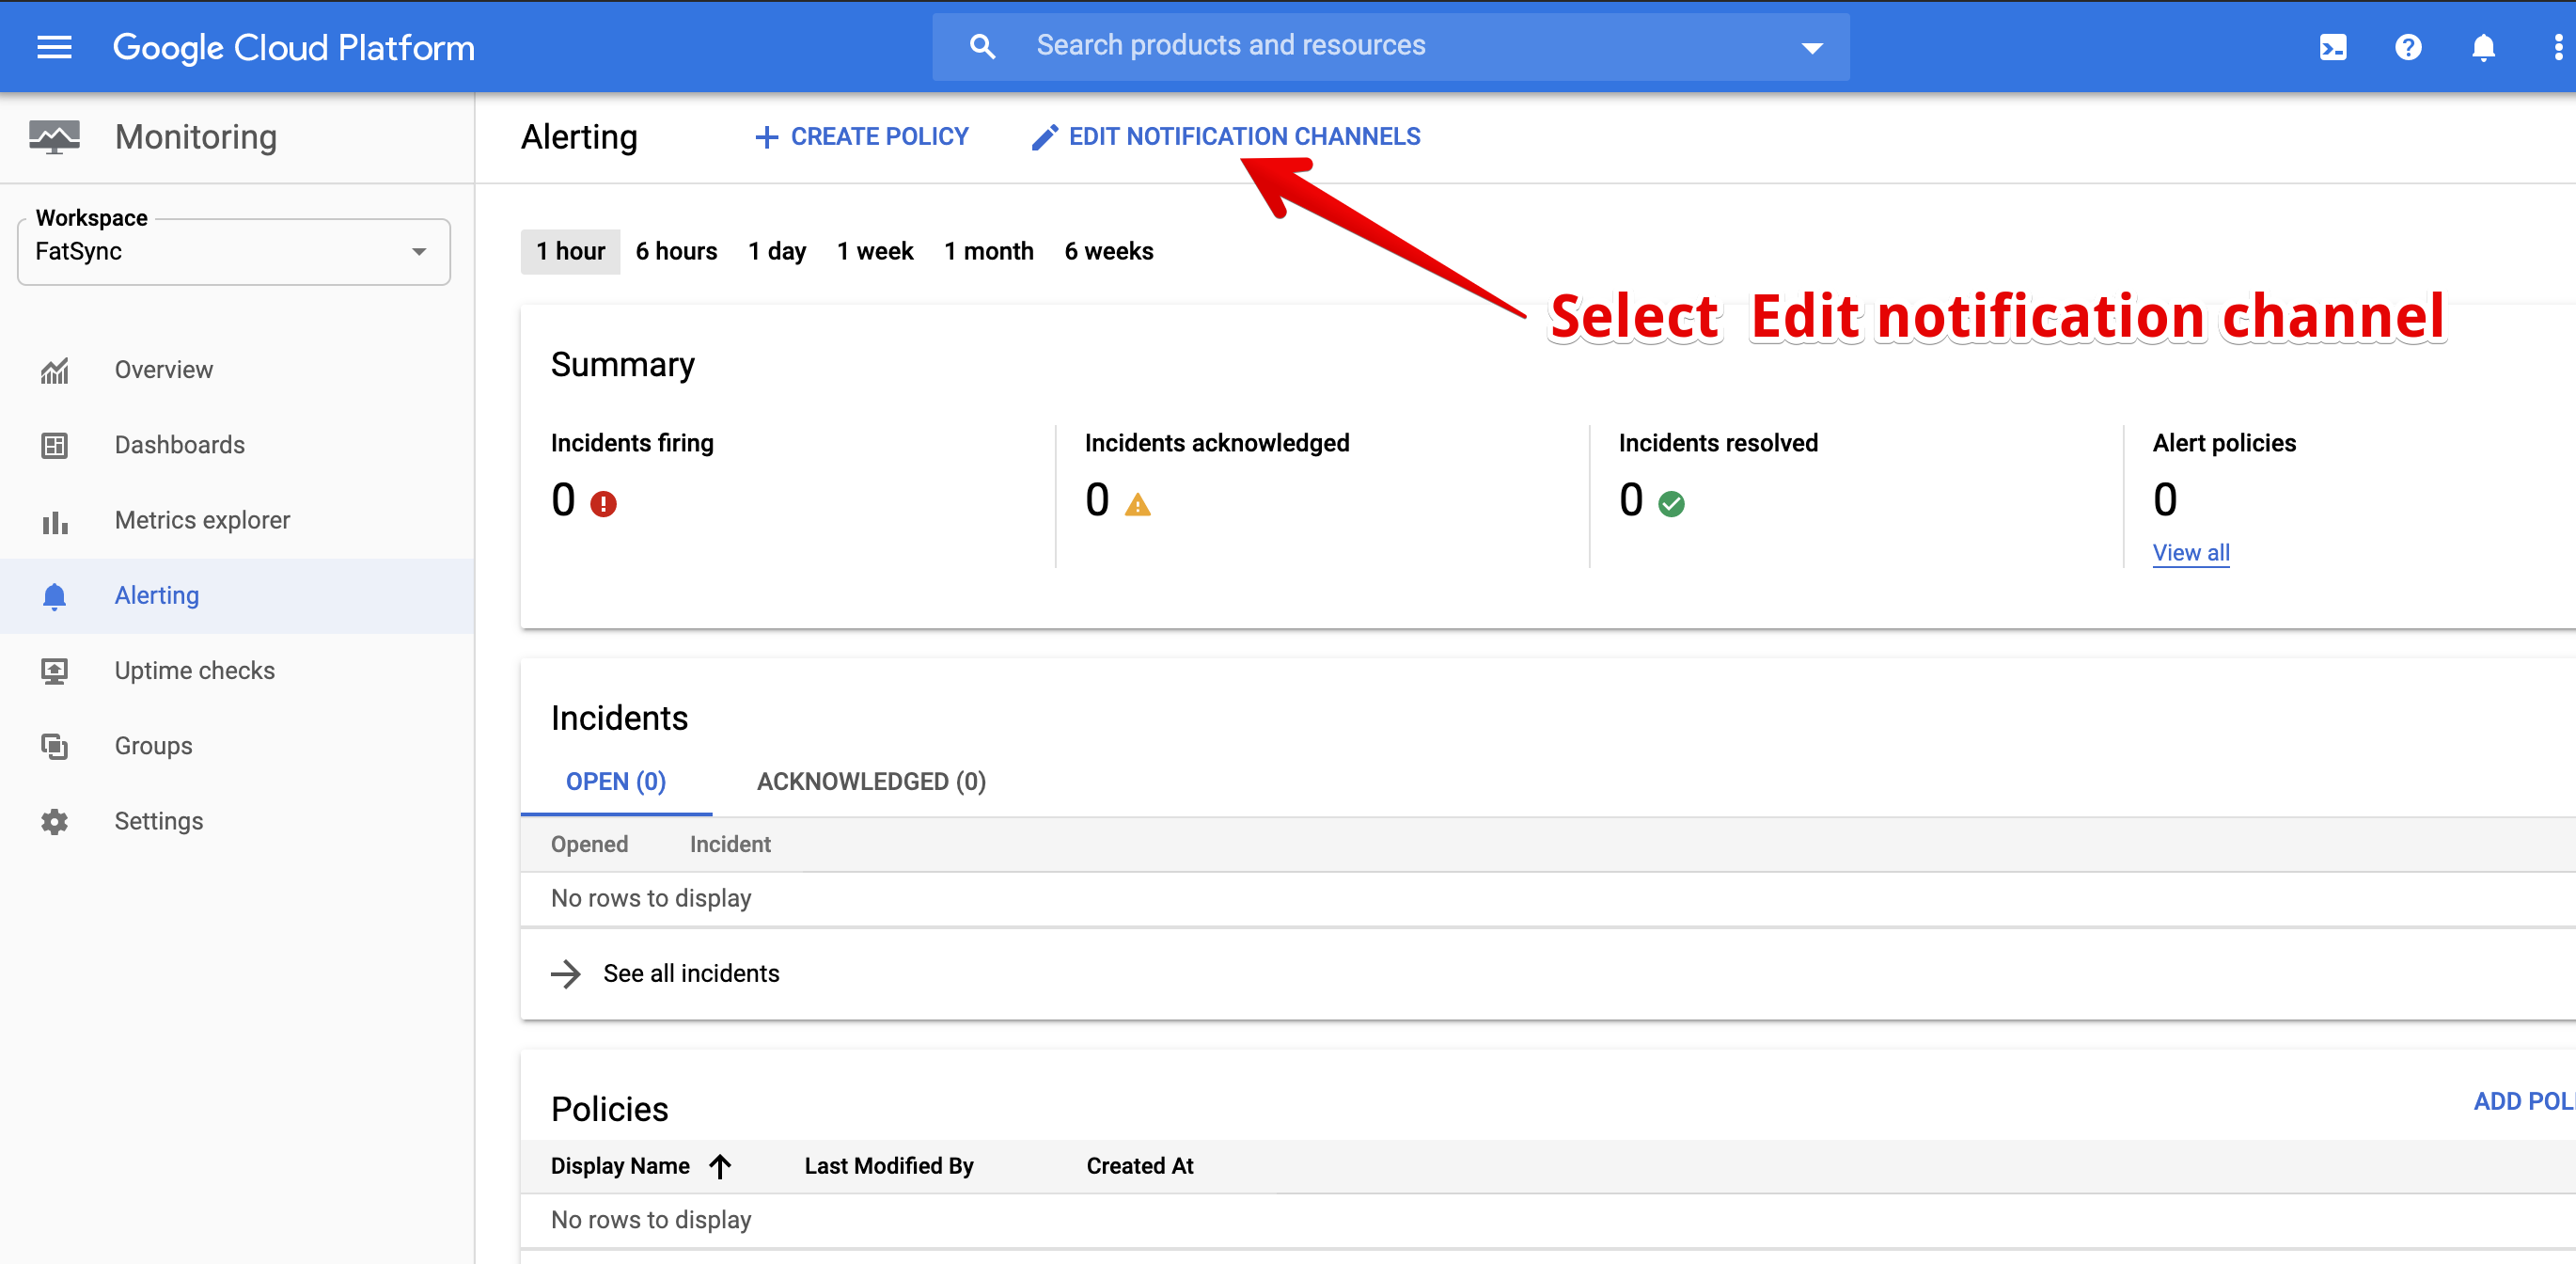Activate Cloud Shell icon

tap(2332, 47)
